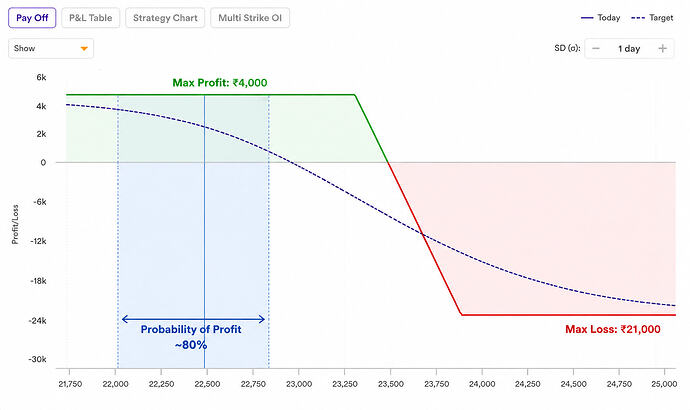Select the Strategy Chart tab

[x=165, y=18]
